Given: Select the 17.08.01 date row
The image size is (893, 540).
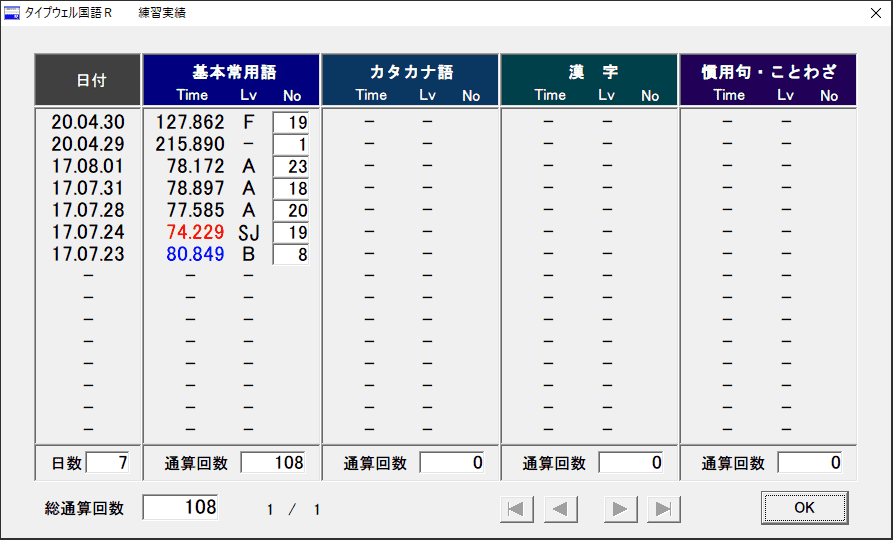Looking at the screenshot, I should coord(88,166).
